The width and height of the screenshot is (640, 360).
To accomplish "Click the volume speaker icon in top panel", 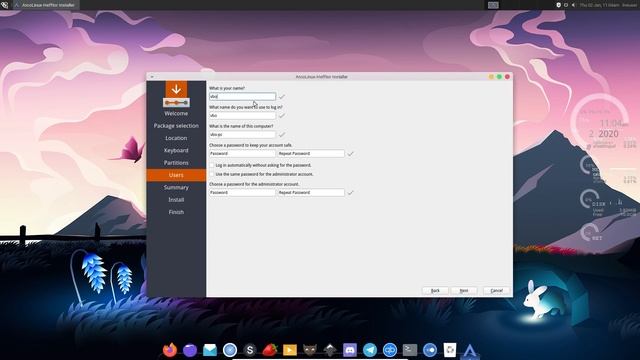I will click(573, 5).
